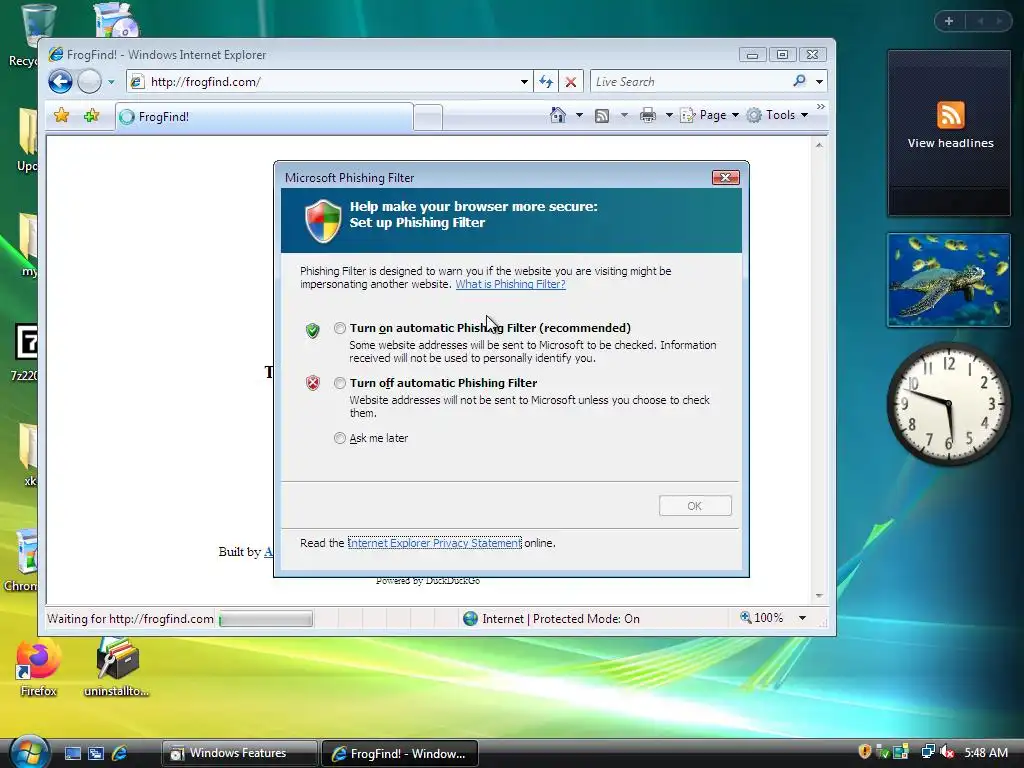Expand the Home button dropdown arrow

[579, 115]
